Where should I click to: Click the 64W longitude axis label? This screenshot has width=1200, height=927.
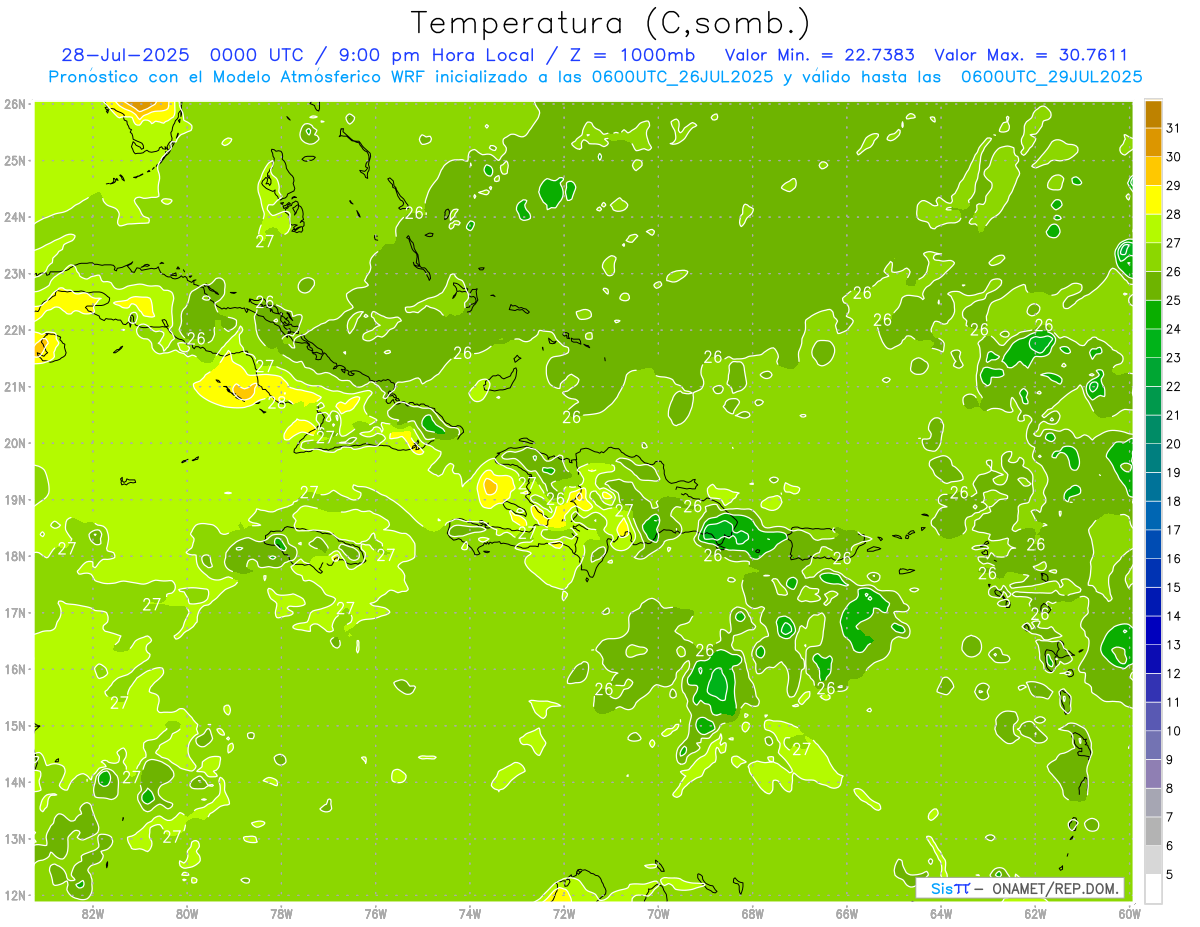point(940,913)
